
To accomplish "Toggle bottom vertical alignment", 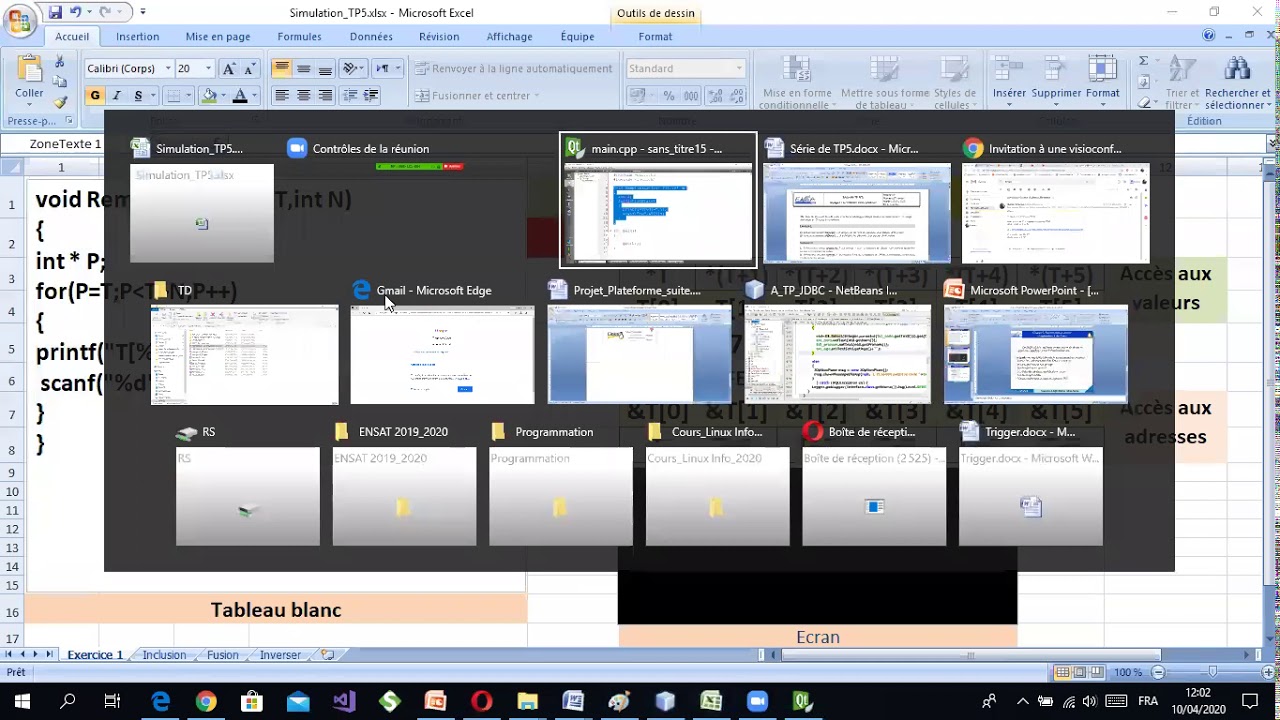I will click(325, 68).
